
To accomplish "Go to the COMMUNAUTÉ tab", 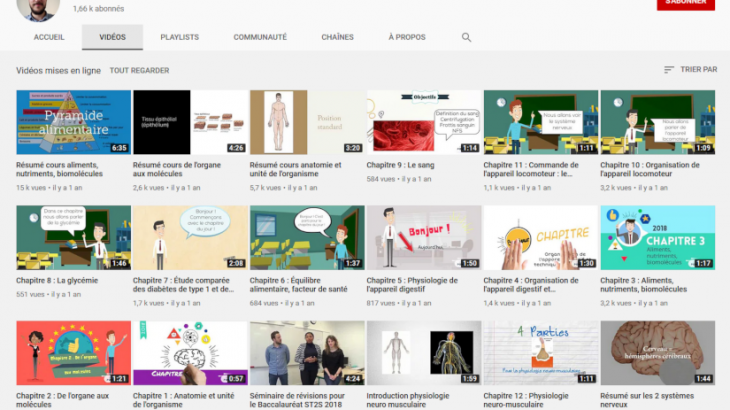I will pyautogui.click(x=260, y=37).
